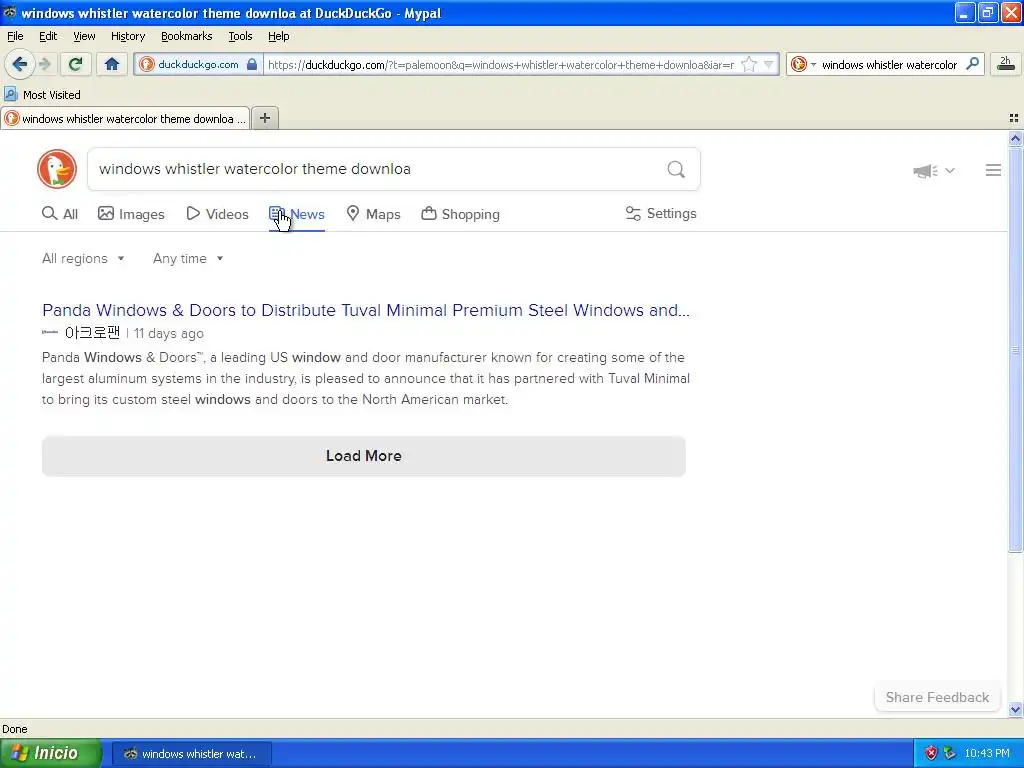Switch to the All results tab
Image resolution: width=1024 pixels, height=768 pixels.
tap(60, 214)
